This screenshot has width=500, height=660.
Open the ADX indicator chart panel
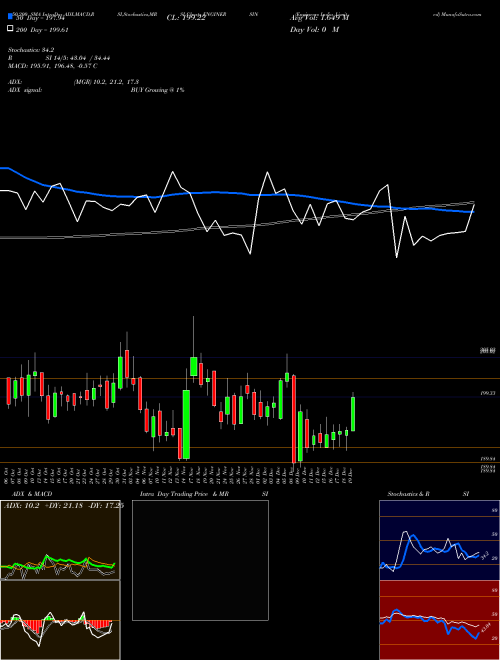(x=60, y=540)
